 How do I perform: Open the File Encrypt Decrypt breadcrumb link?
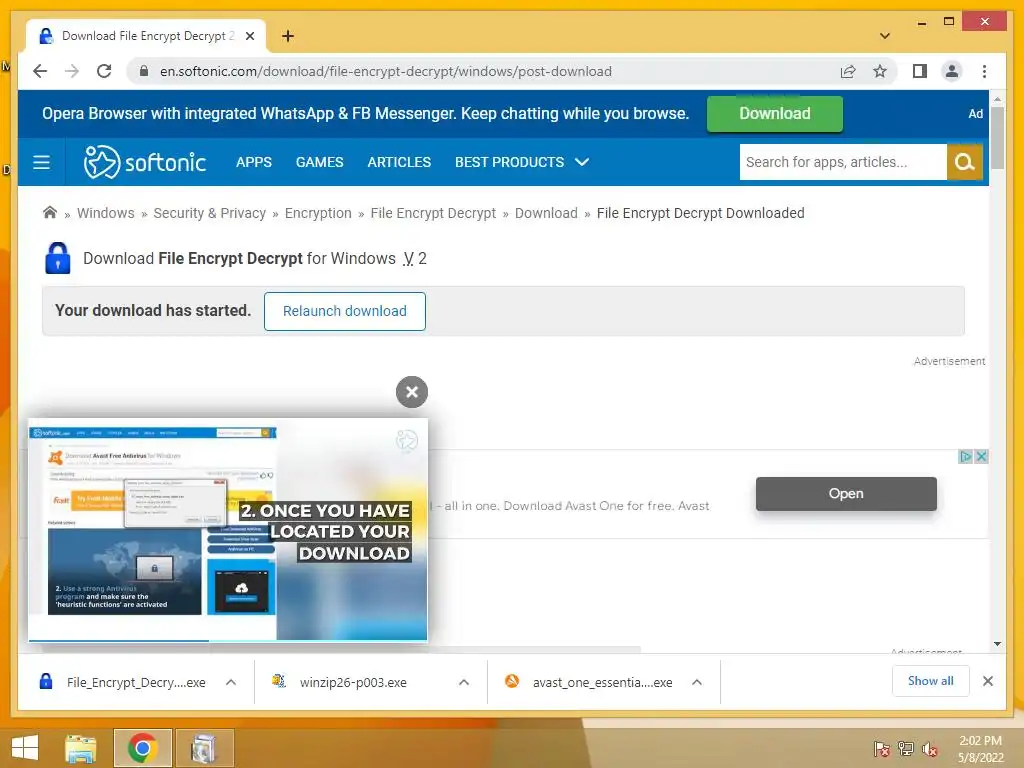pos(433,213)
